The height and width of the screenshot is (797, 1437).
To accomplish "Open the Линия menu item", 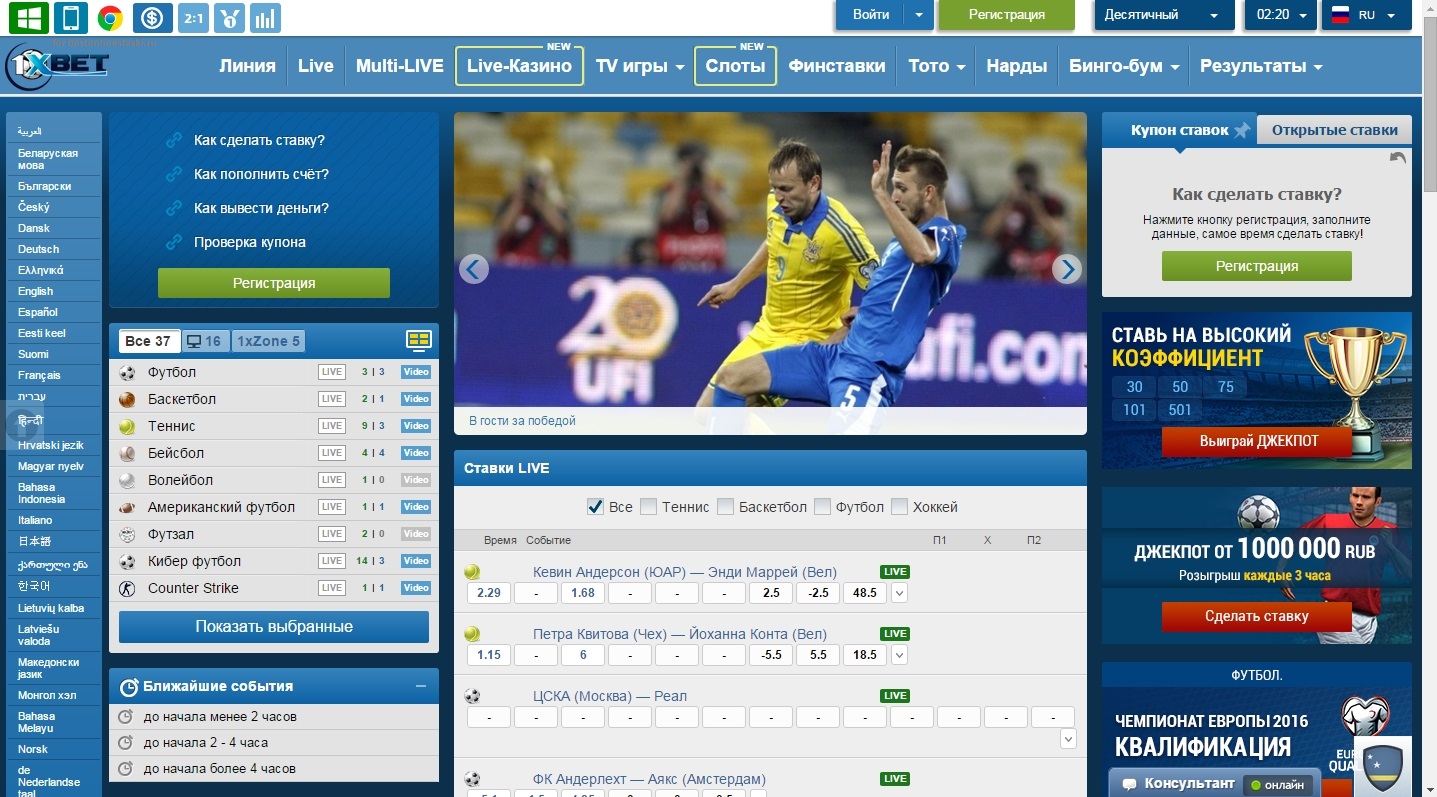I will (247, 66).
